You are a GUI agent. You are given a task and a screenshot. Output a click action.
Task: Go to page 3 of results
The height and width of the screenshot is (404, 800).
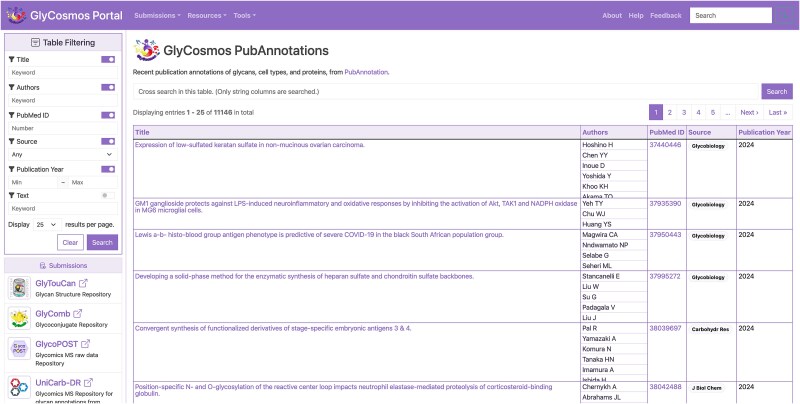[684, 112]
